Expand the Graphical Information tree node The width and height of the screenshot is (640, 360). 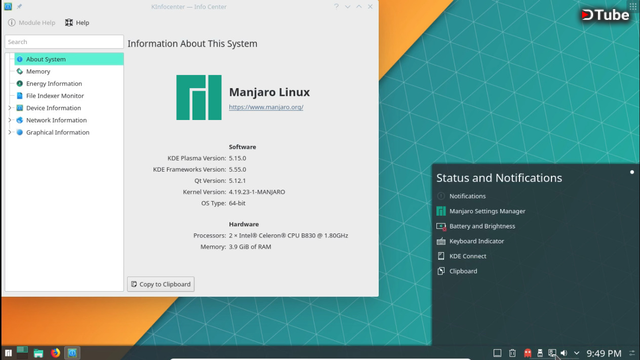pyautogui.click(x=10, y=132)
